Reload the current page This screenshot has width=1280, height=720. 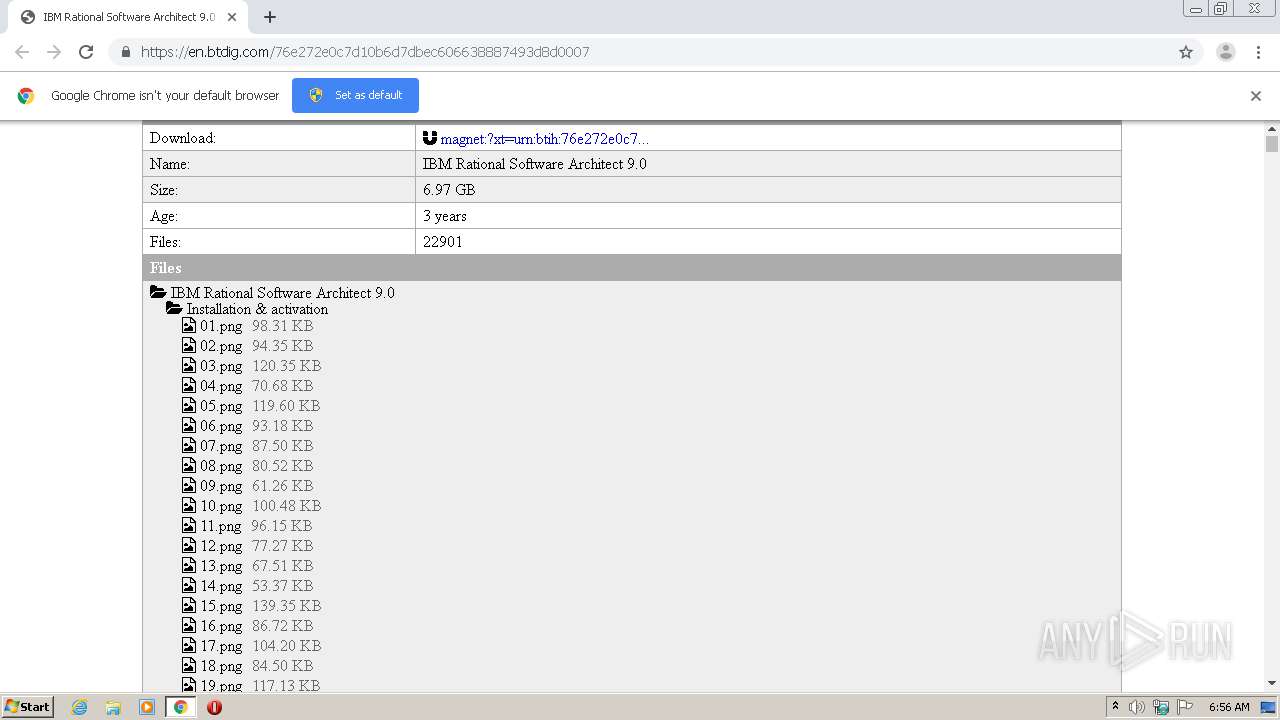[86, 52]
